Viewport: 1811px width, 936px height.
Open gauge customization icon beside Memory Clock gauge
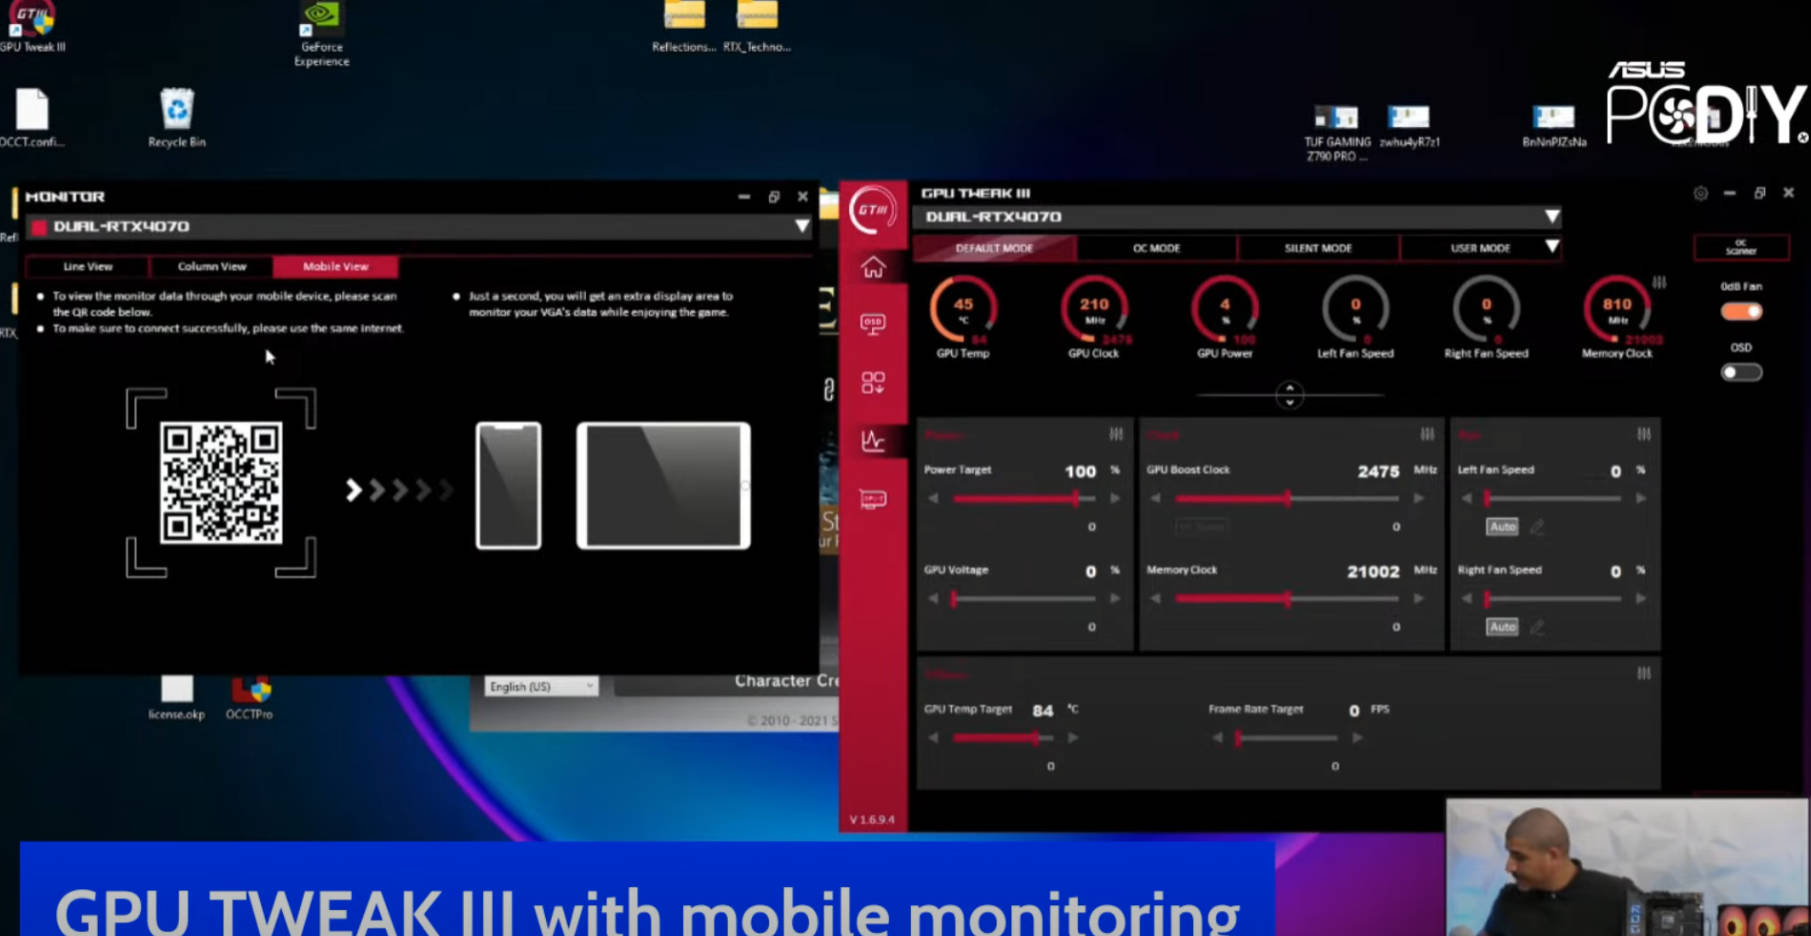1659,282
